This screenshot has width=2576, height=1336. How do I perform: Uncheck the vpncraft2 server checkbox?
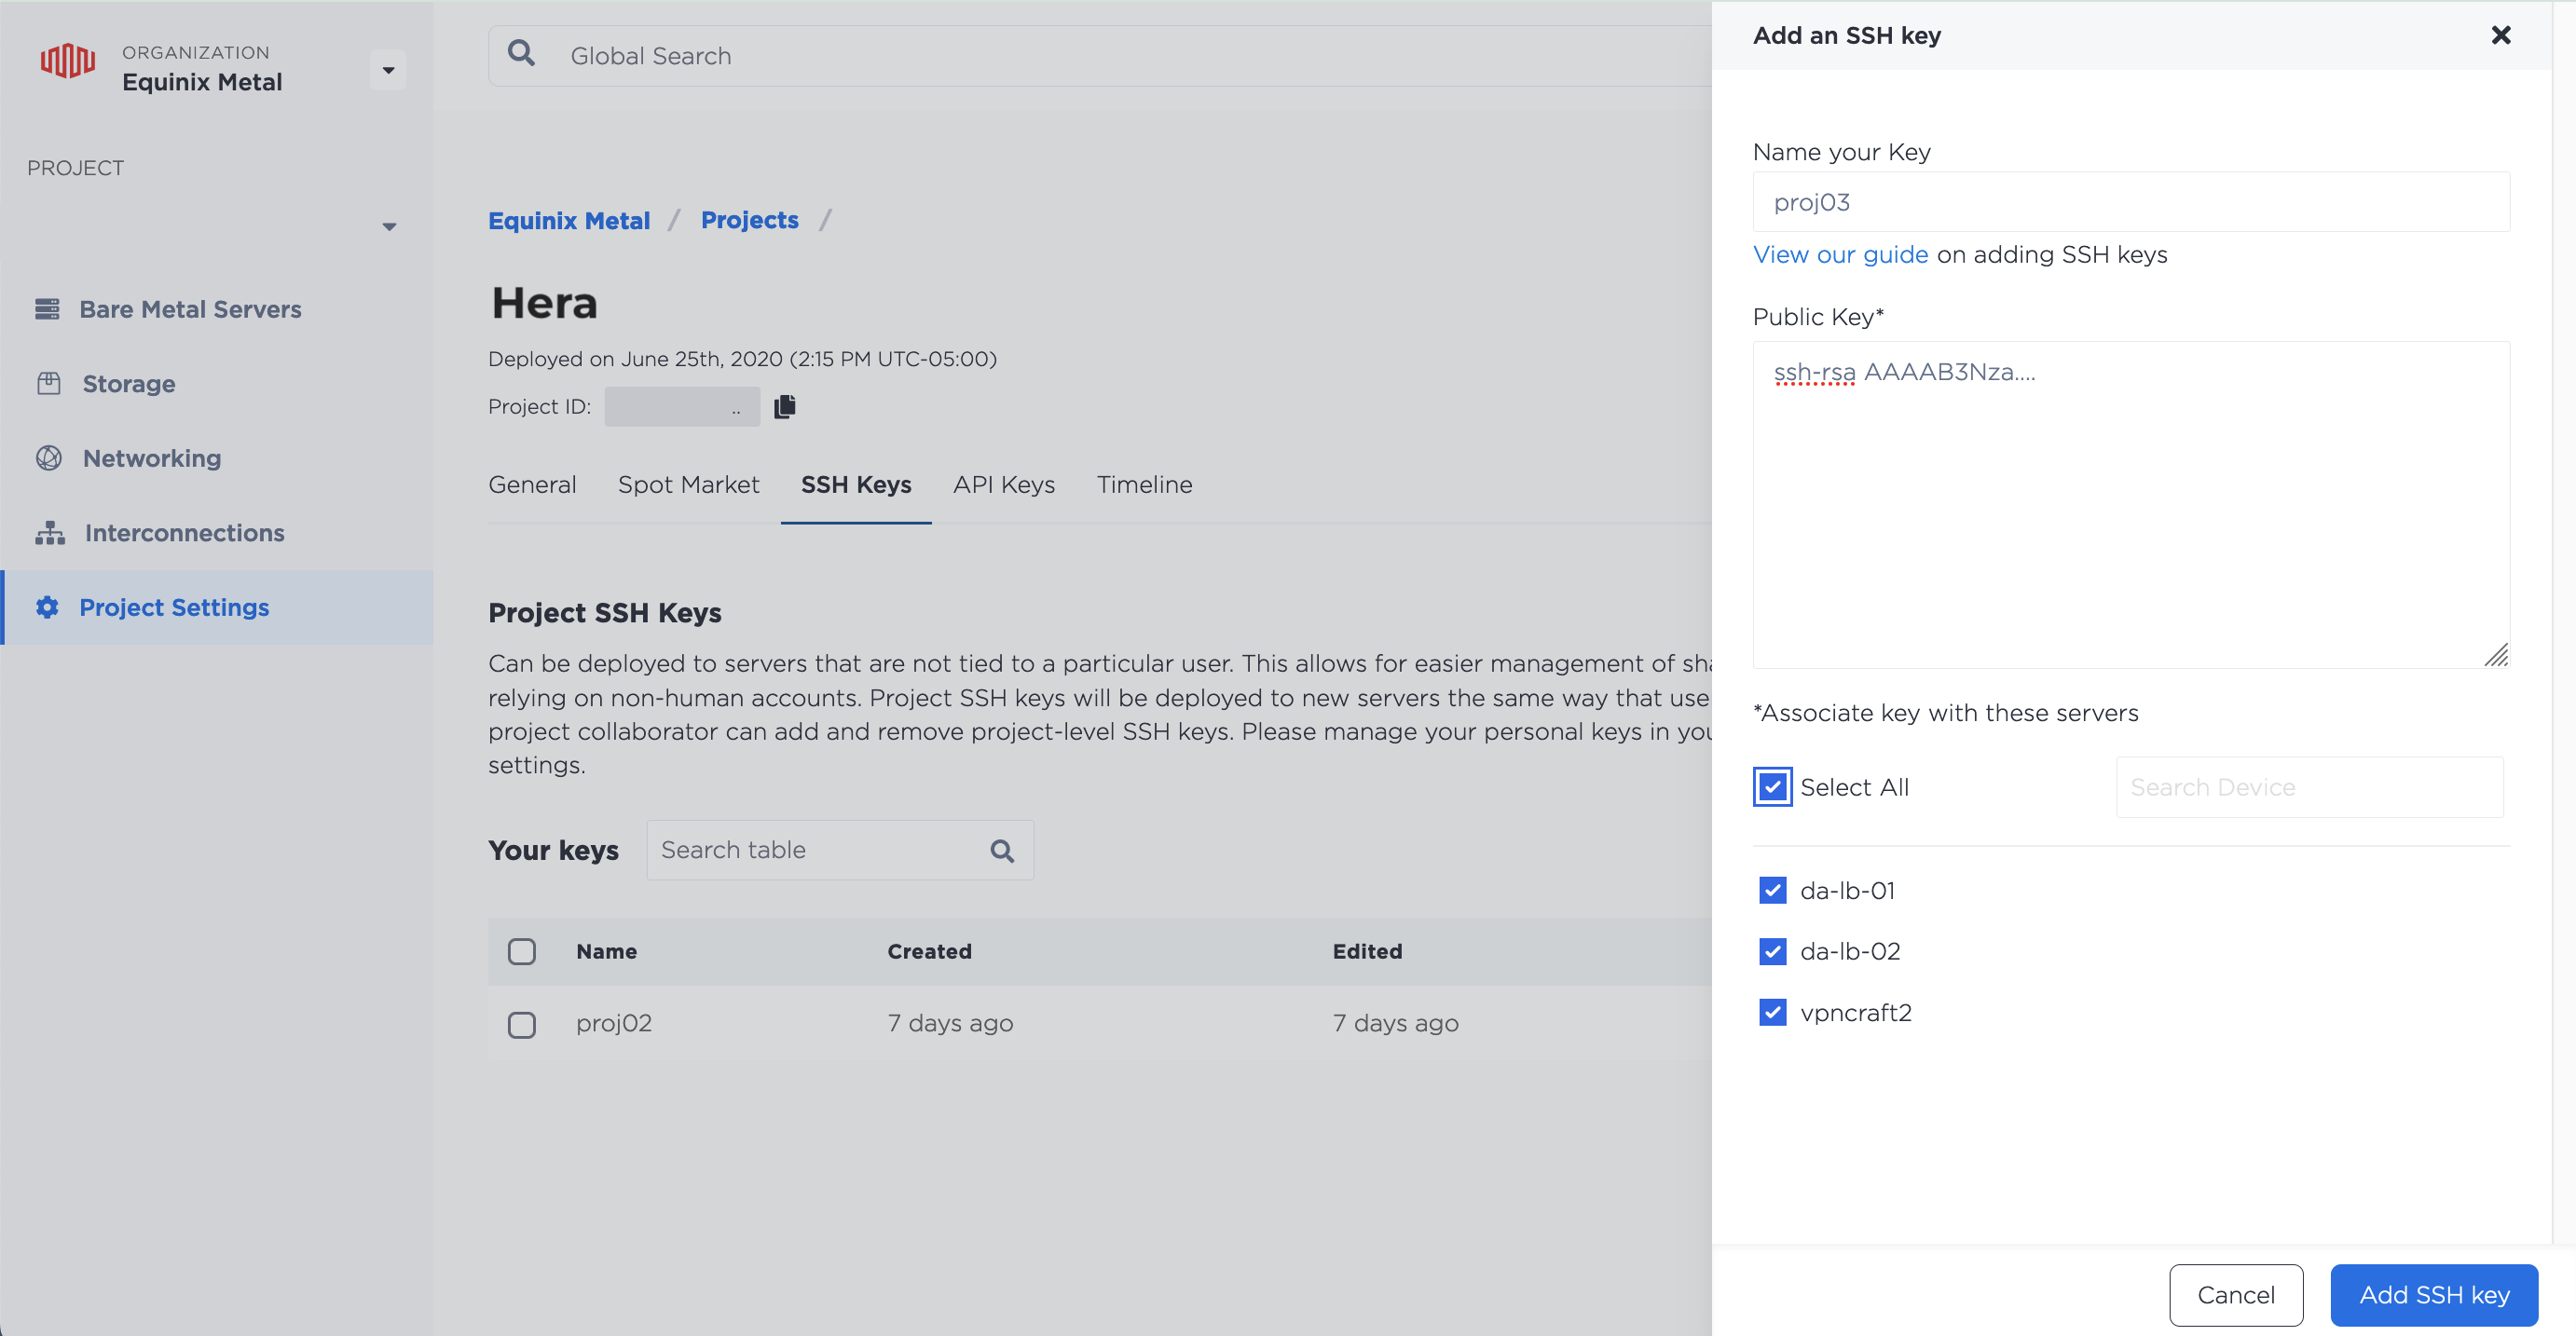(x=1772, y=1012)
